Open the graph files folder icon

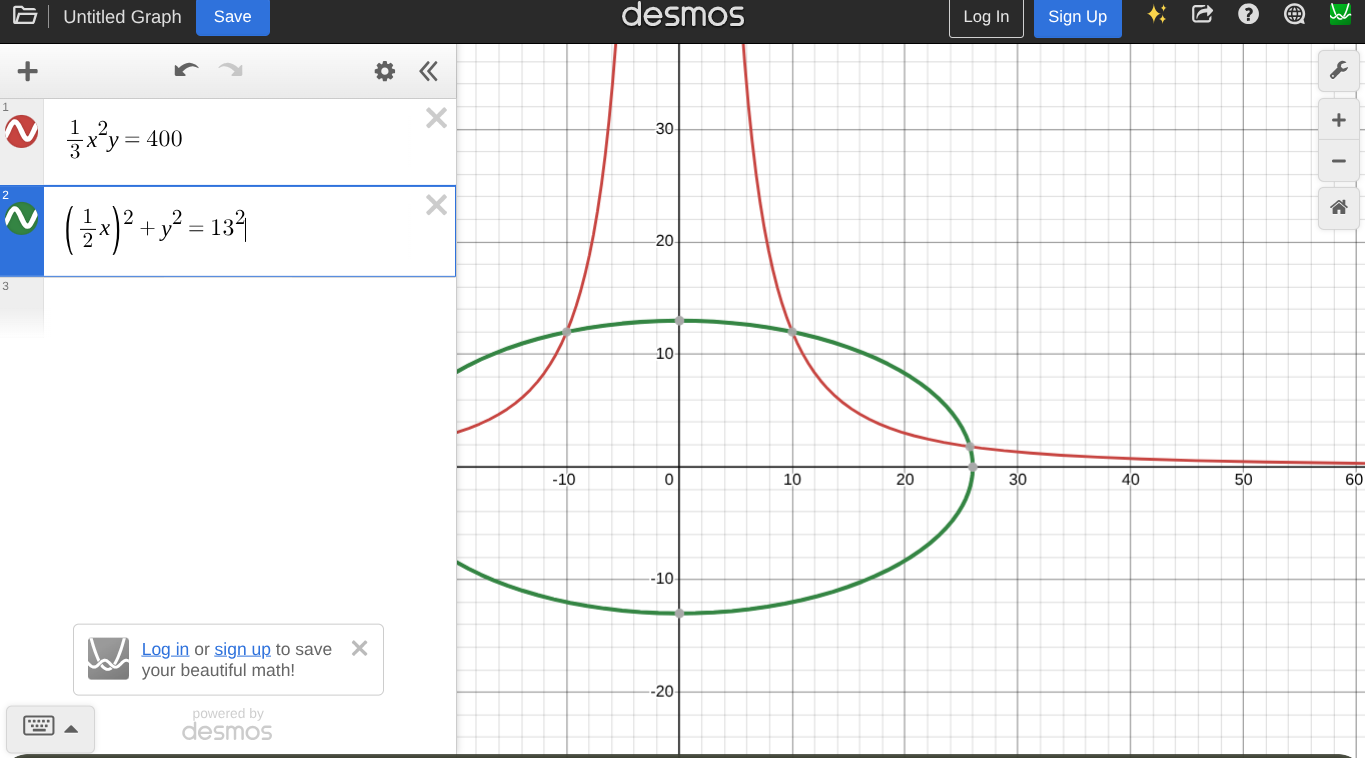click(x=25, y=16)
